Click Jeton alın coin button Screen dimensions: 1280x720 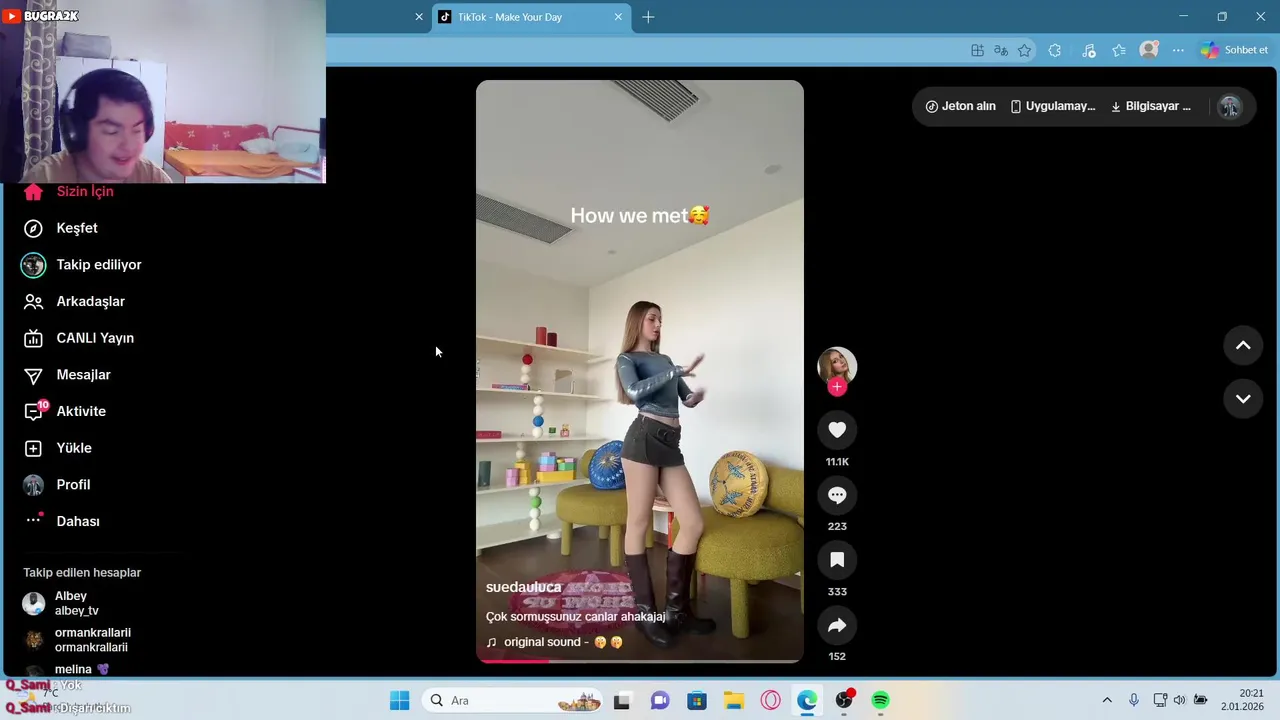coord(960,106)
